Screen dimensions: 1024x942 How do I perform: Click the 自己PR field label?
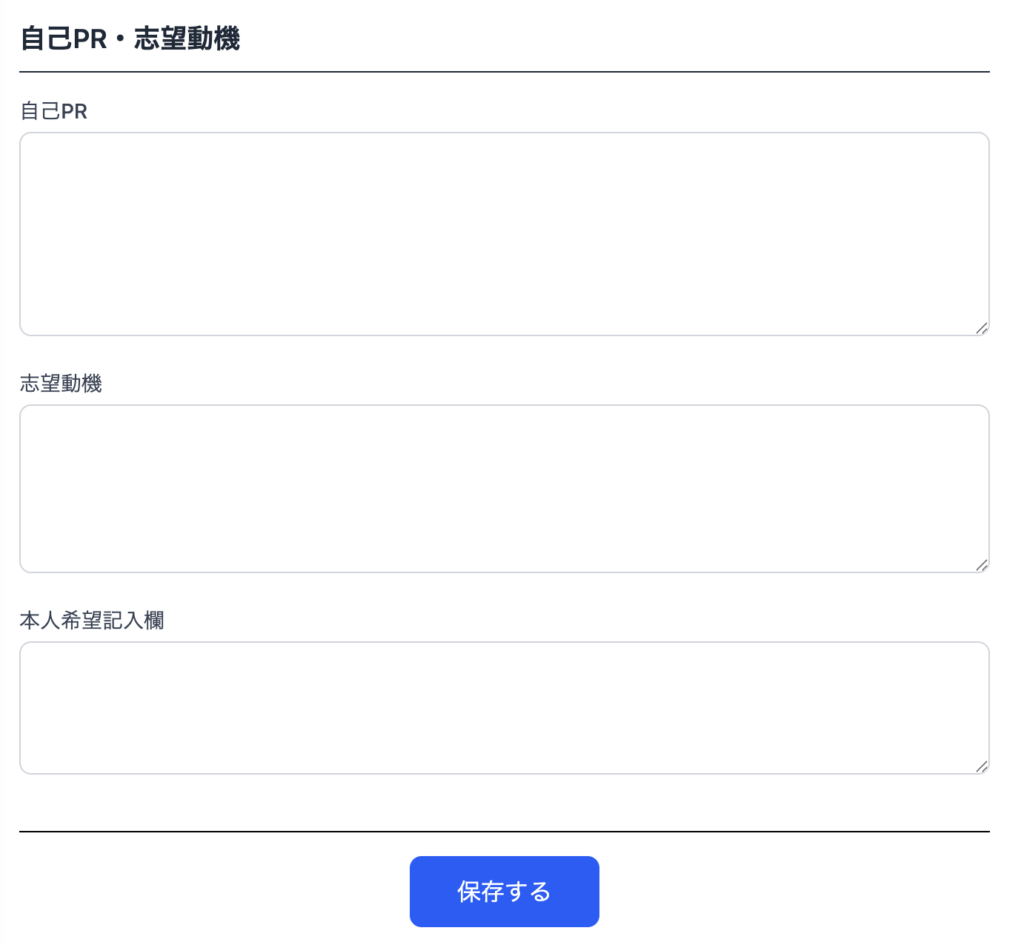point(54,112)
